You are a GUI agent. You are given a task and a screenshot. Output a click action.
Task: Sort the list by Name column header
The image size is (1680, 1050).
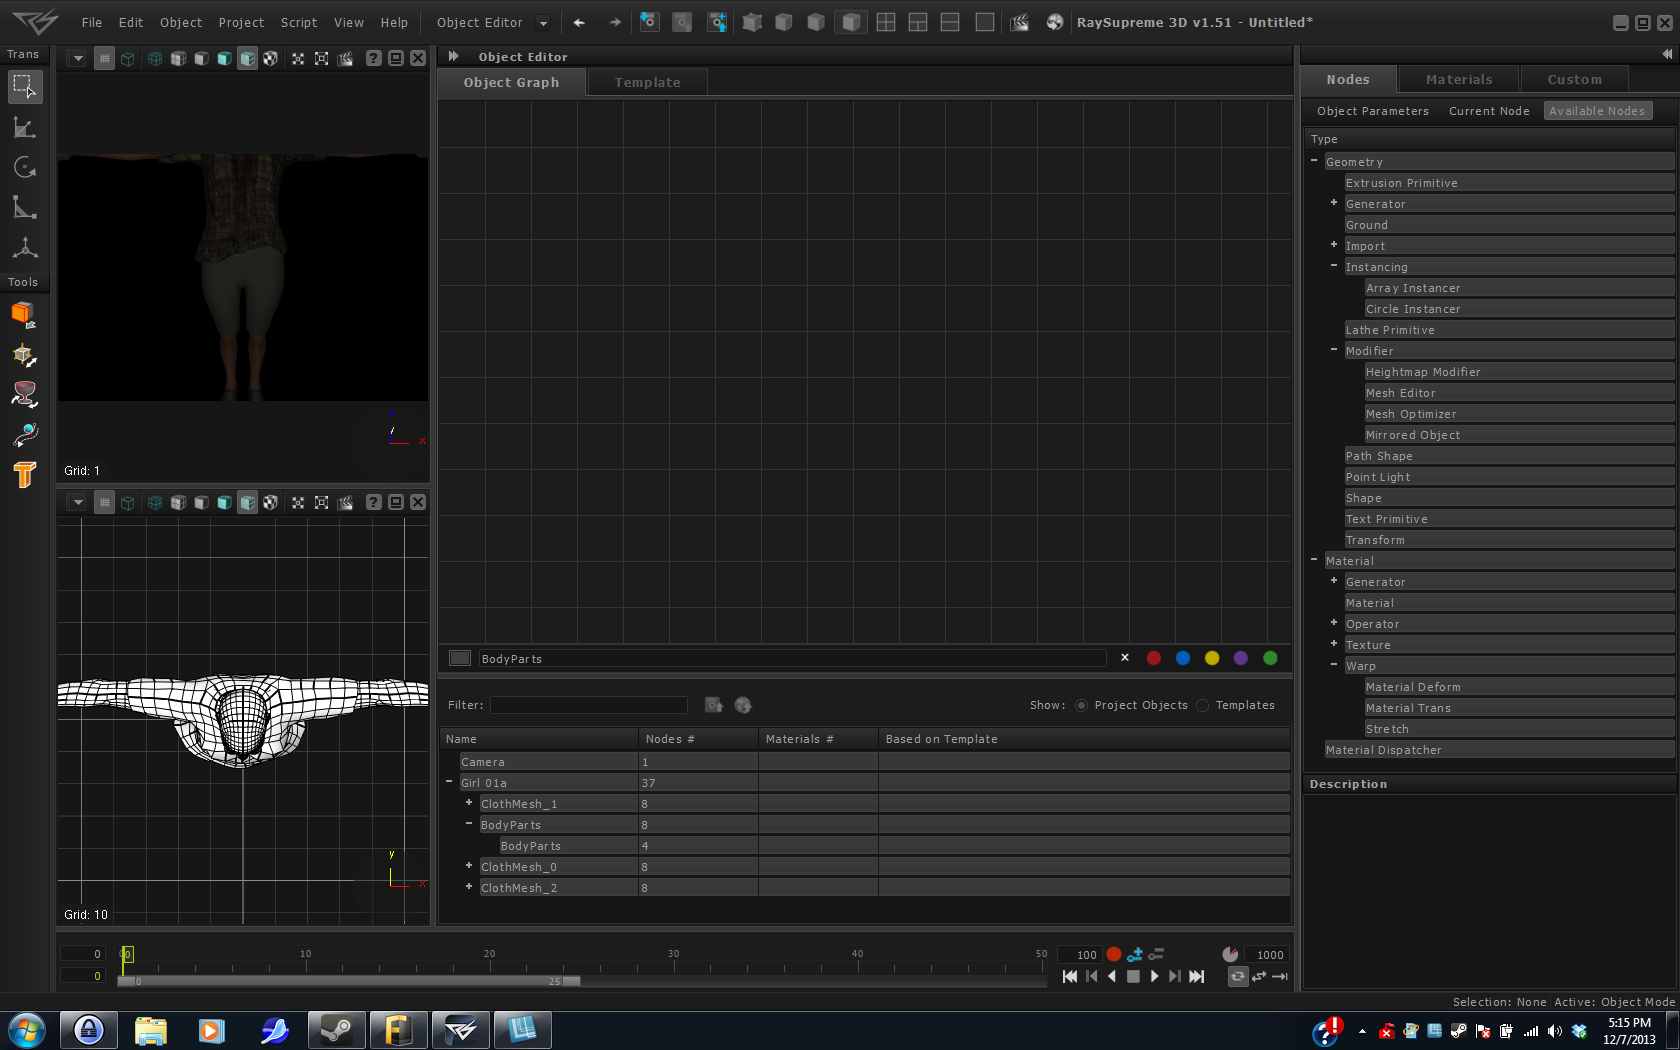click(x=539, y=739)
